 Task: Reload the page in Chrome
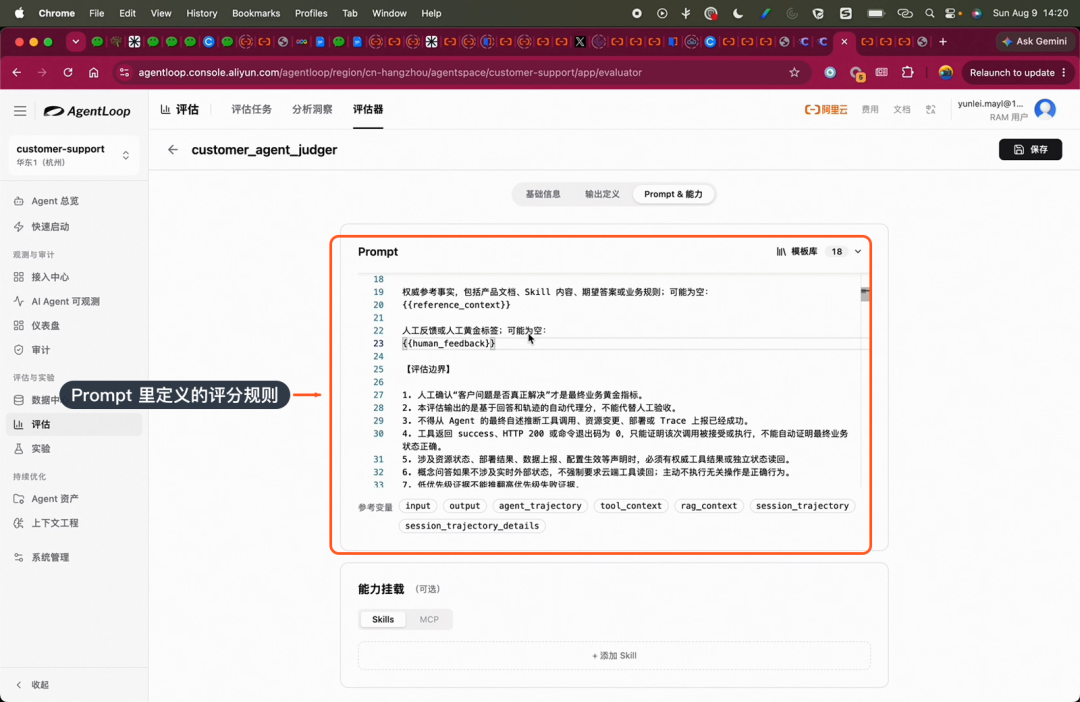(x=68, y=72)
